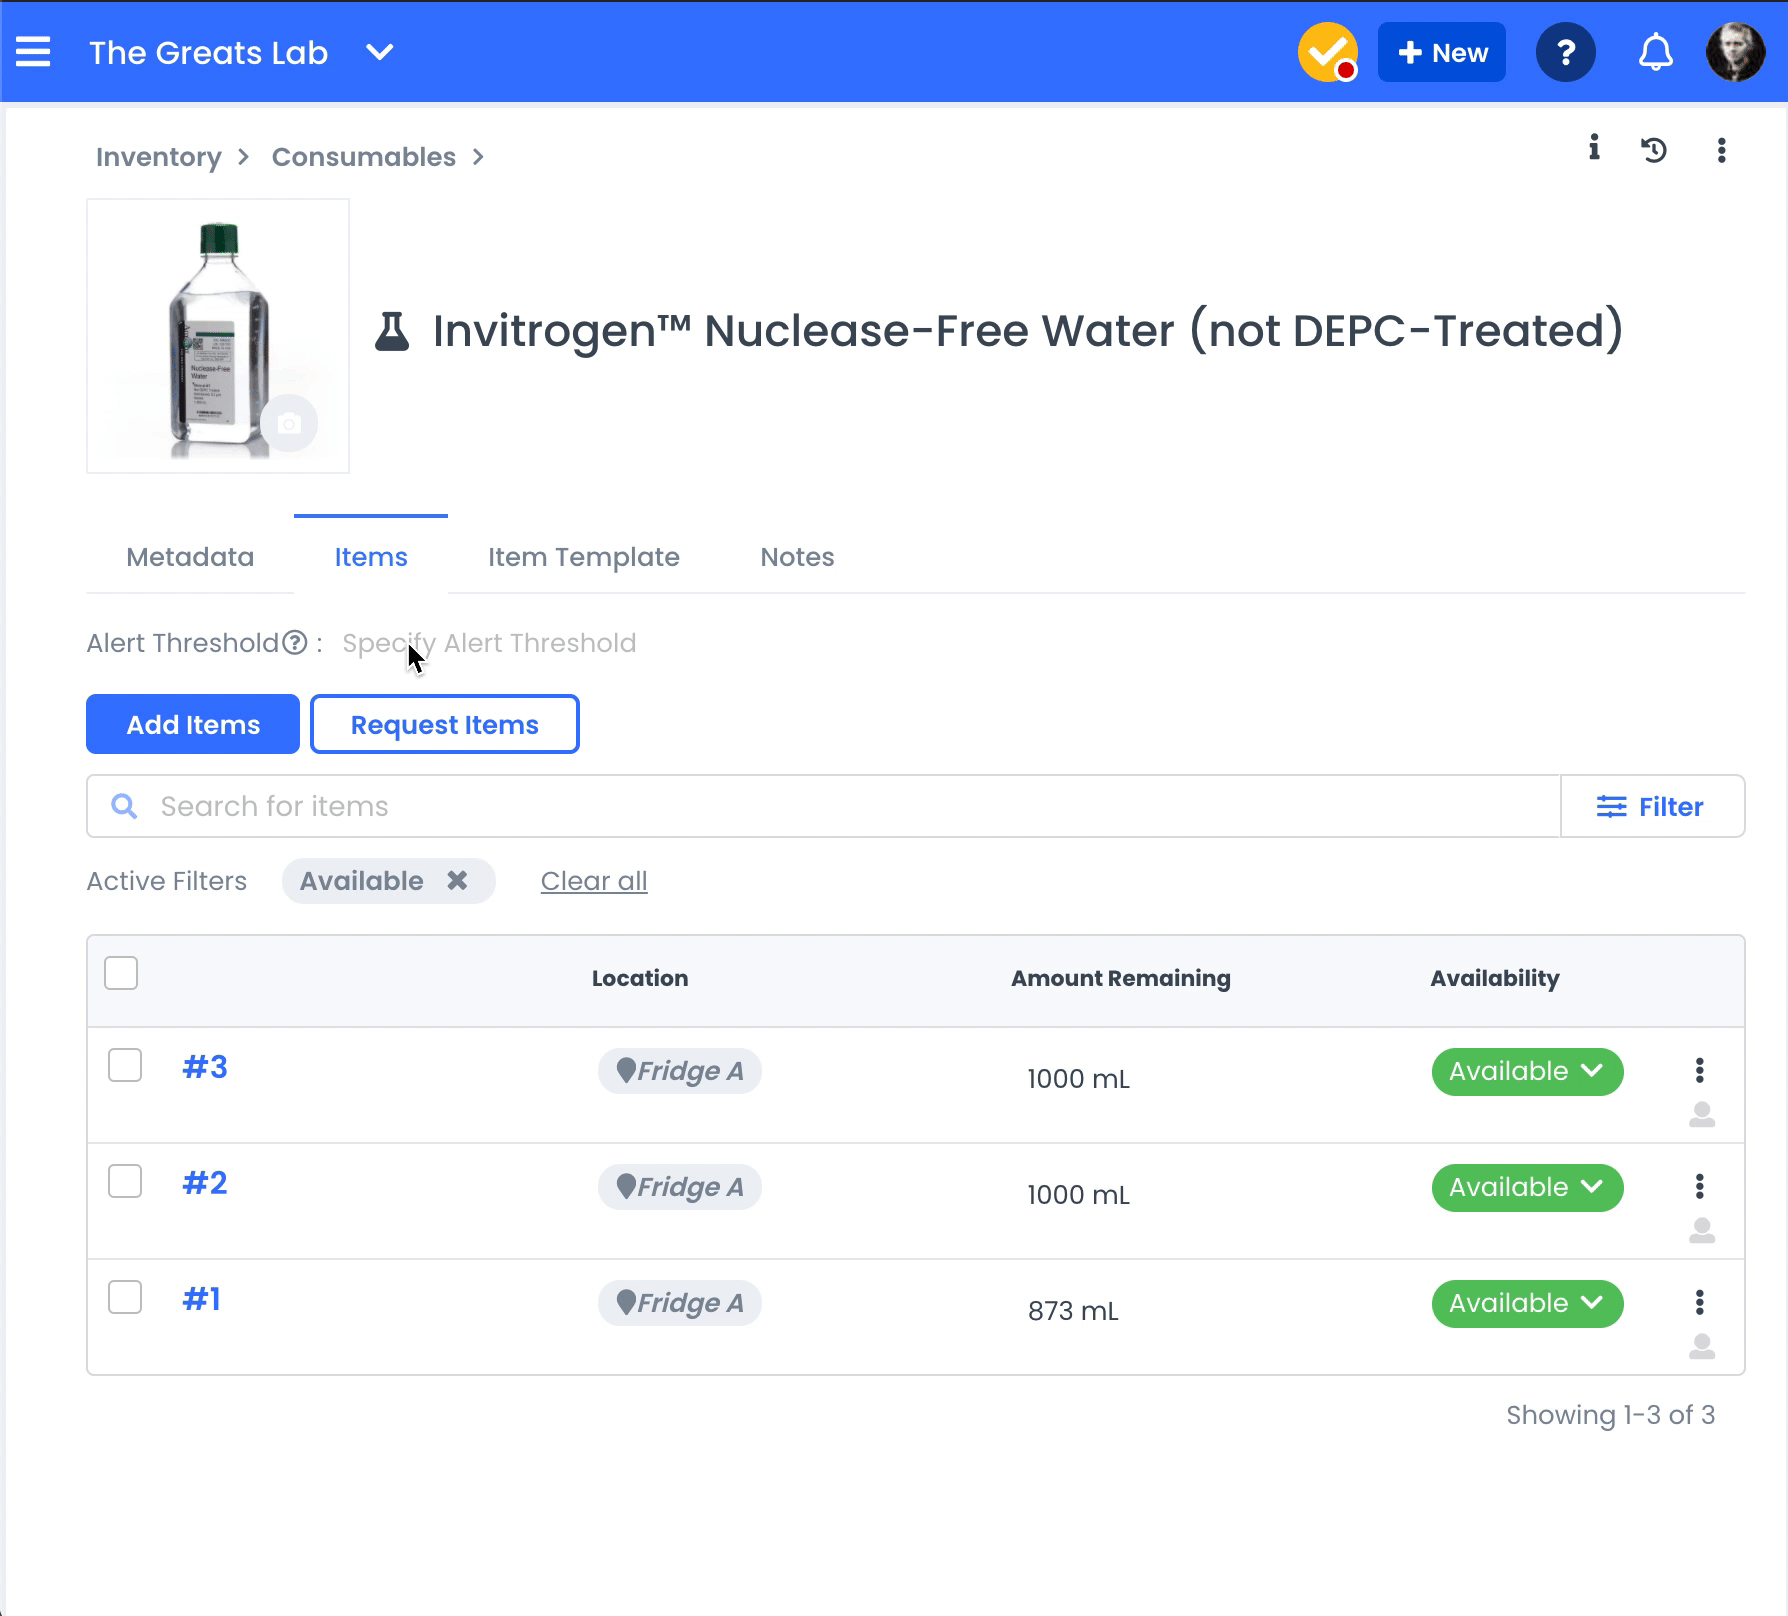Image resolution: width=1788 pixels, height=1616 pixels.
Task: Click the 1000 mL amount for item #3
Action: [x=1079, y=1079]
